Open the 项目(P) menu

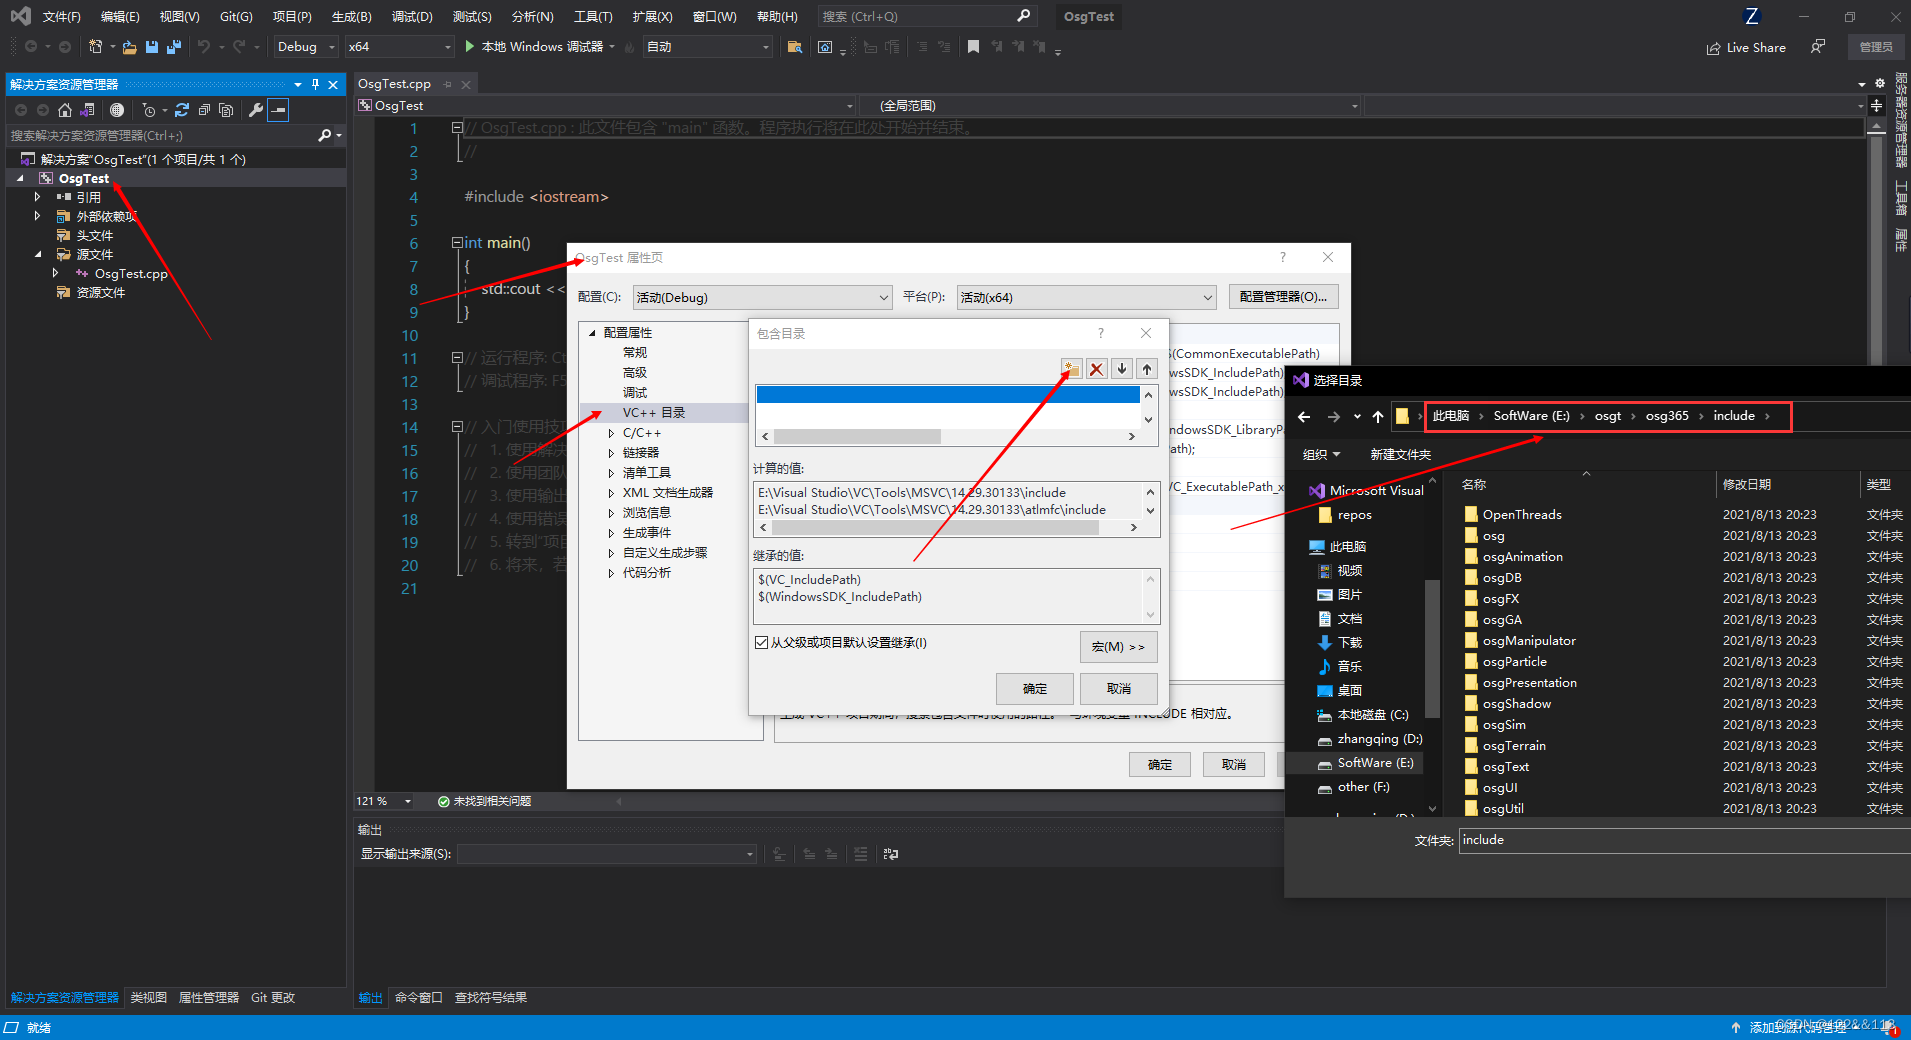tap(292, 16)
